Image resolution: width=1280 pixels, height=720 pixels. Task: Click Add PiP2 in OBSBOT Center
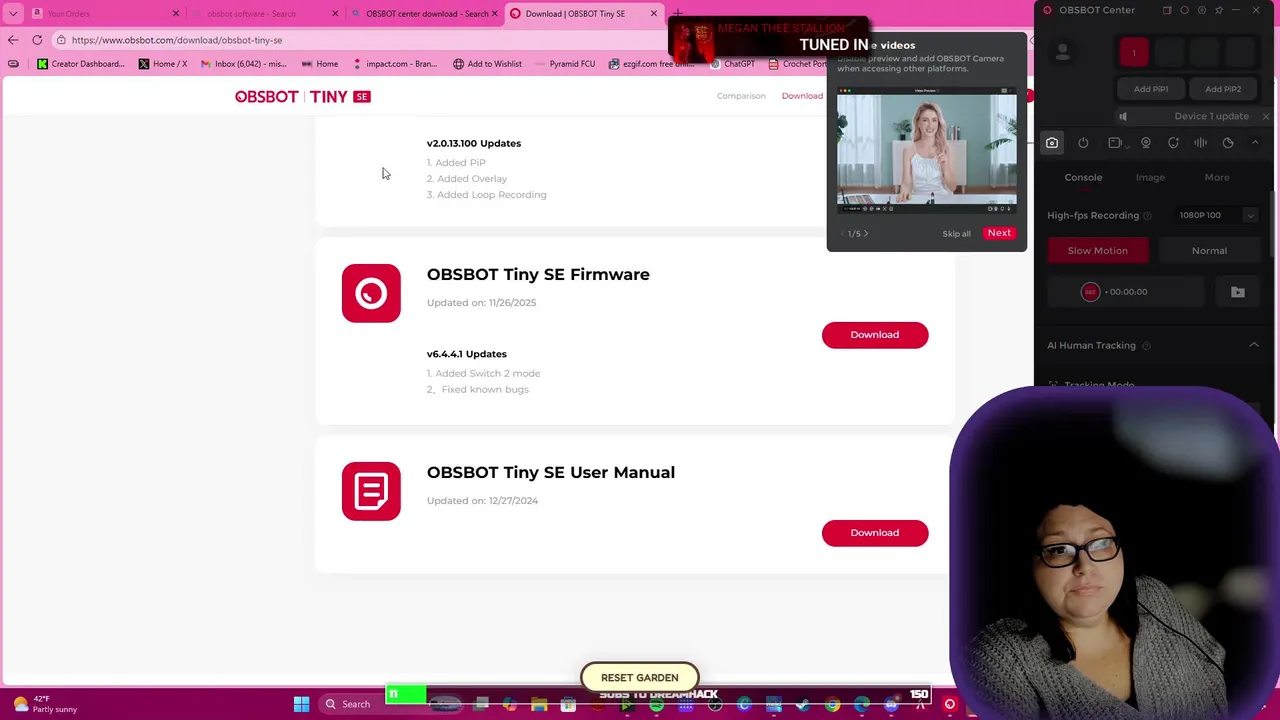pos(1223,89)
